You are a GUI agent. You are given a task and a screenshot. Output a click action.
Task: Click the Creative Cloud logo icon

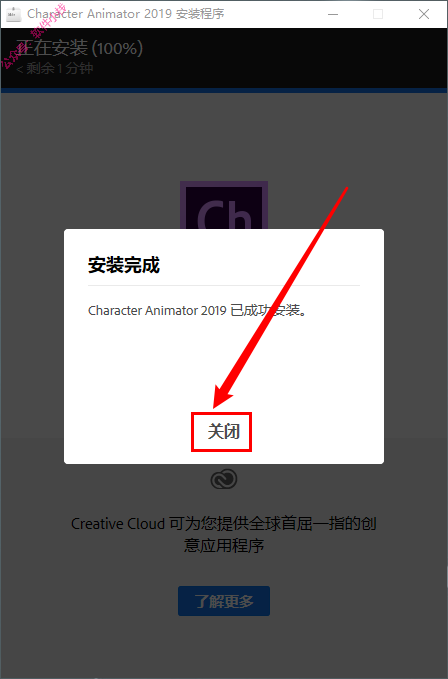point(224,479)
